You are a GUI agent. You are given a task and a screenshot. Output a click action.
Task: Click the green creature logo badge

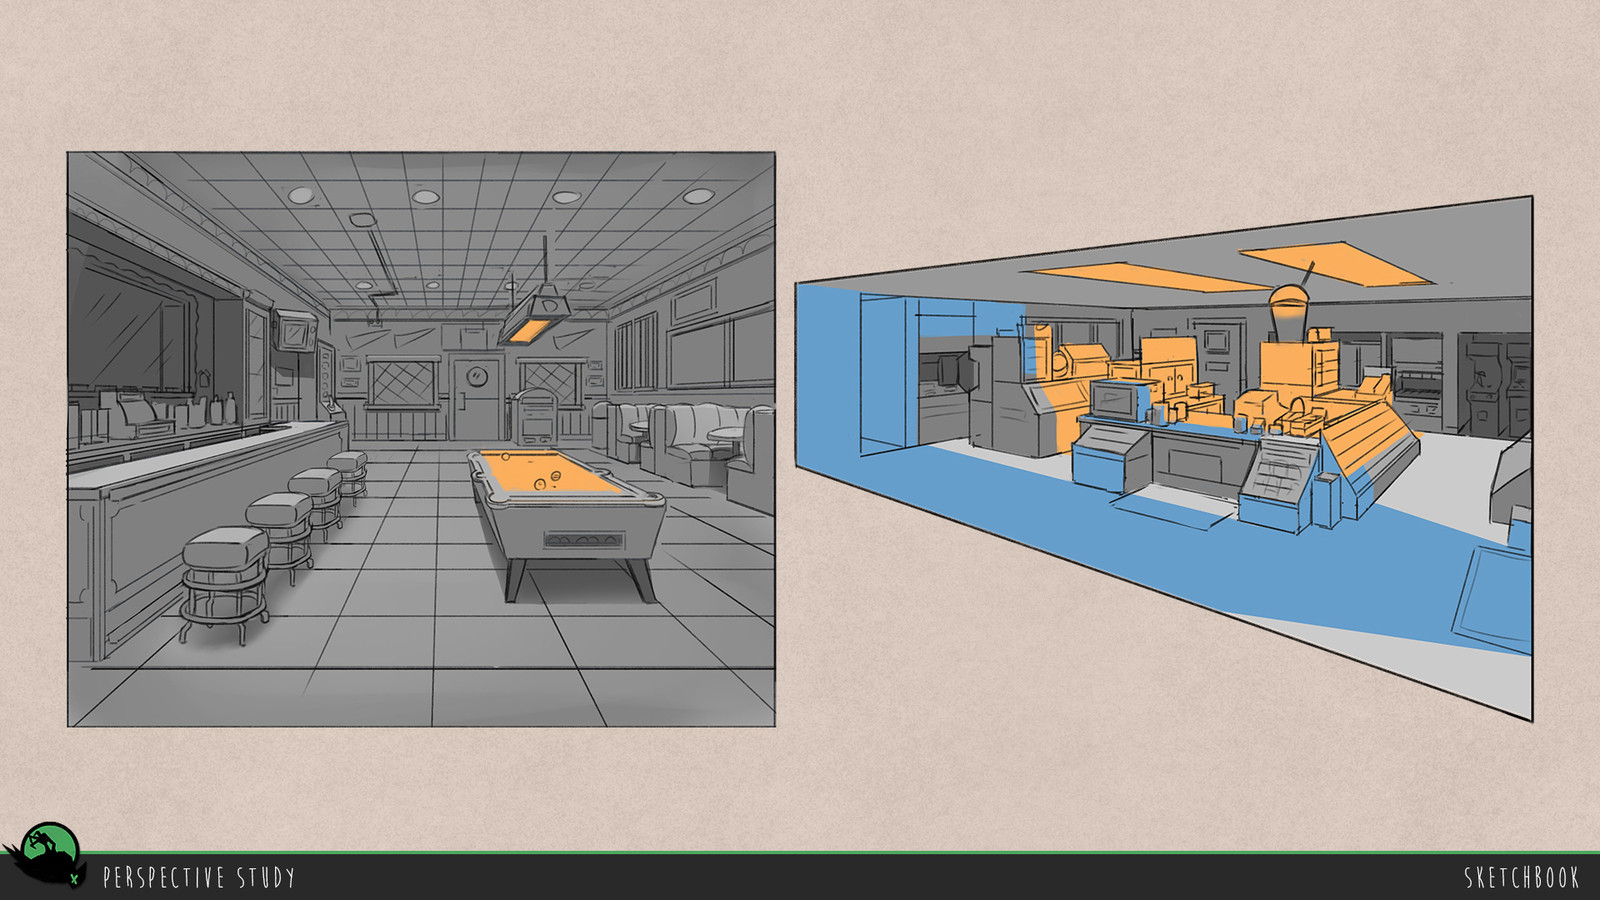coord(44,855)
